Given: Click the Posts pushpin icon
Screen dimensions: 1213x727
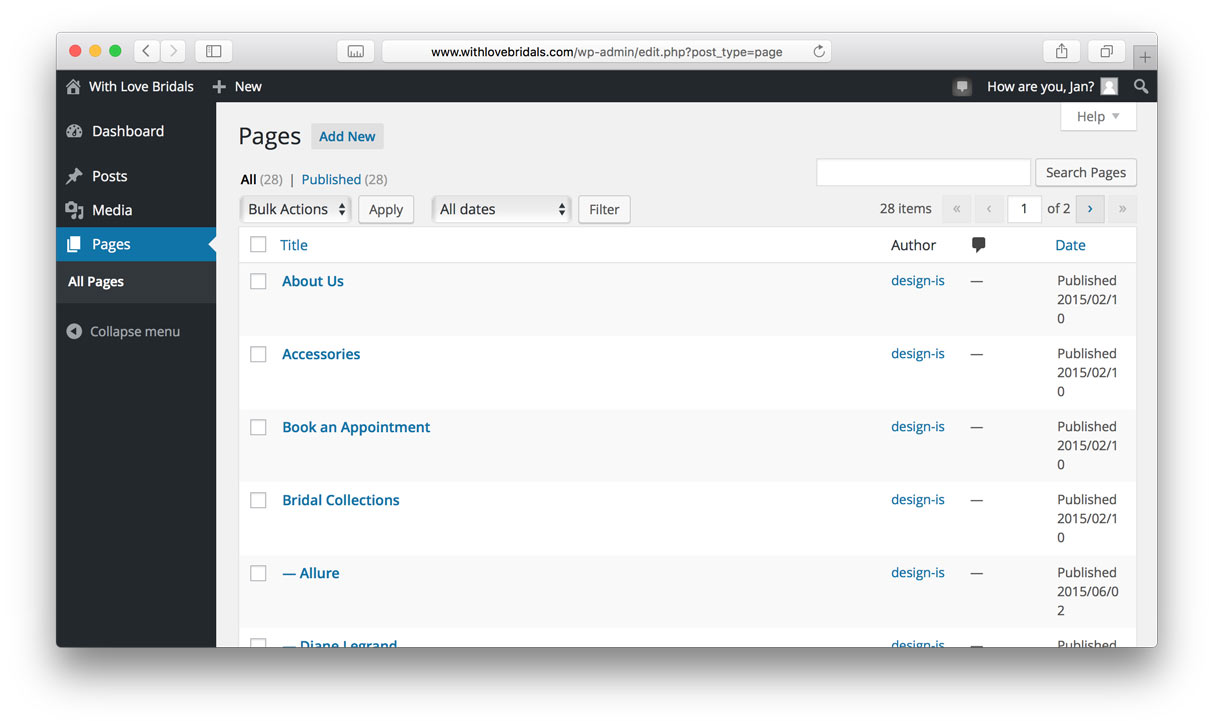Looking at the screenshot, I should click(74, 176).
